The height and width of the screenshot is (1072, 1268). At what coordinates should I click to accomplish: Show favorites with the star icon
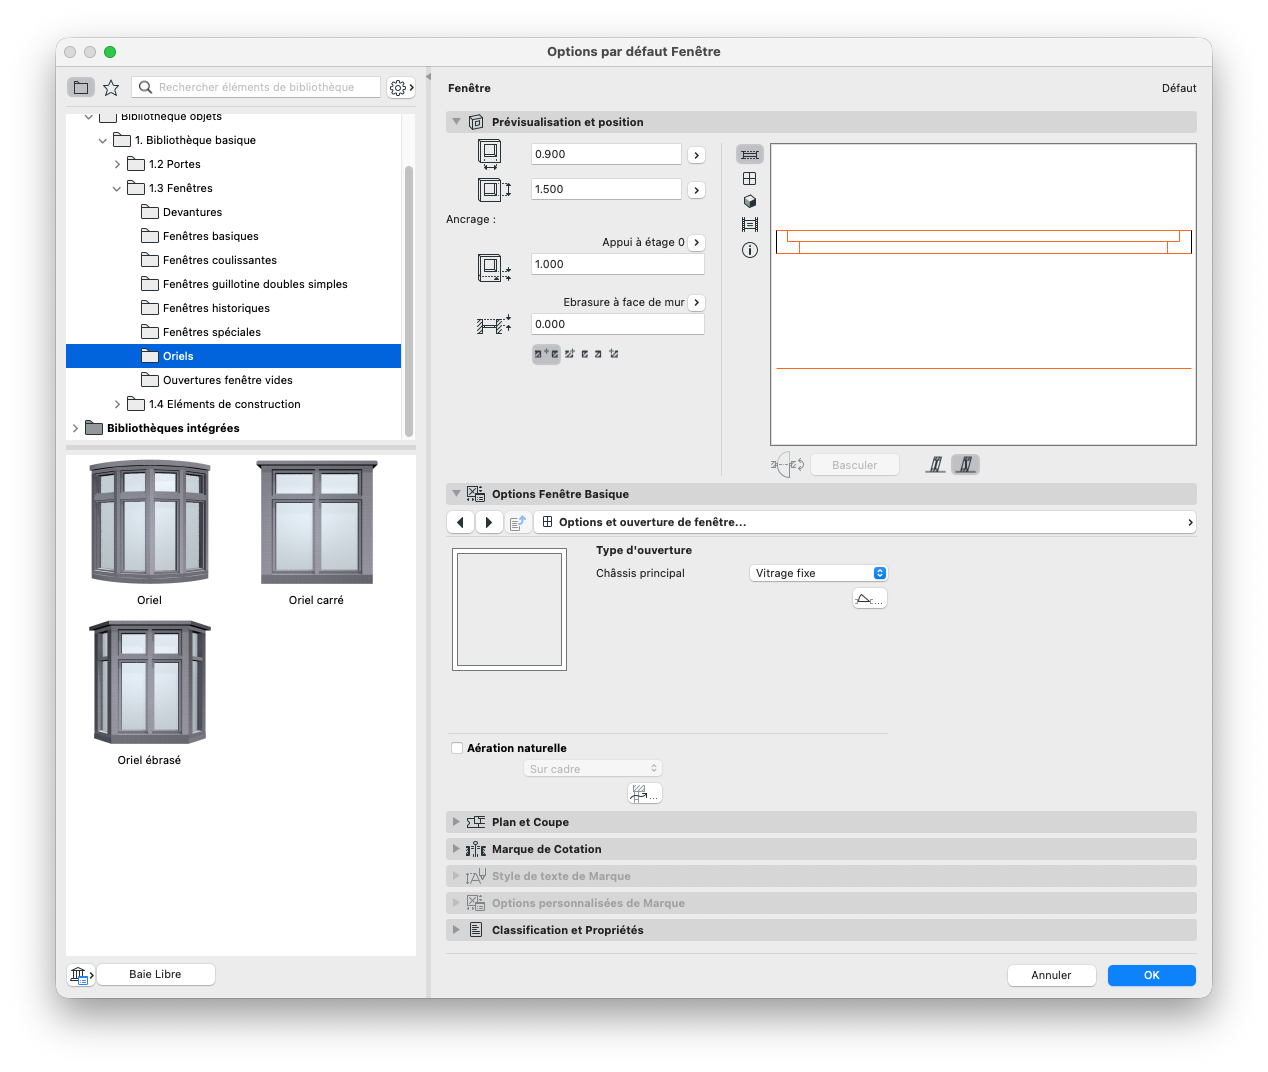[111, 88]
